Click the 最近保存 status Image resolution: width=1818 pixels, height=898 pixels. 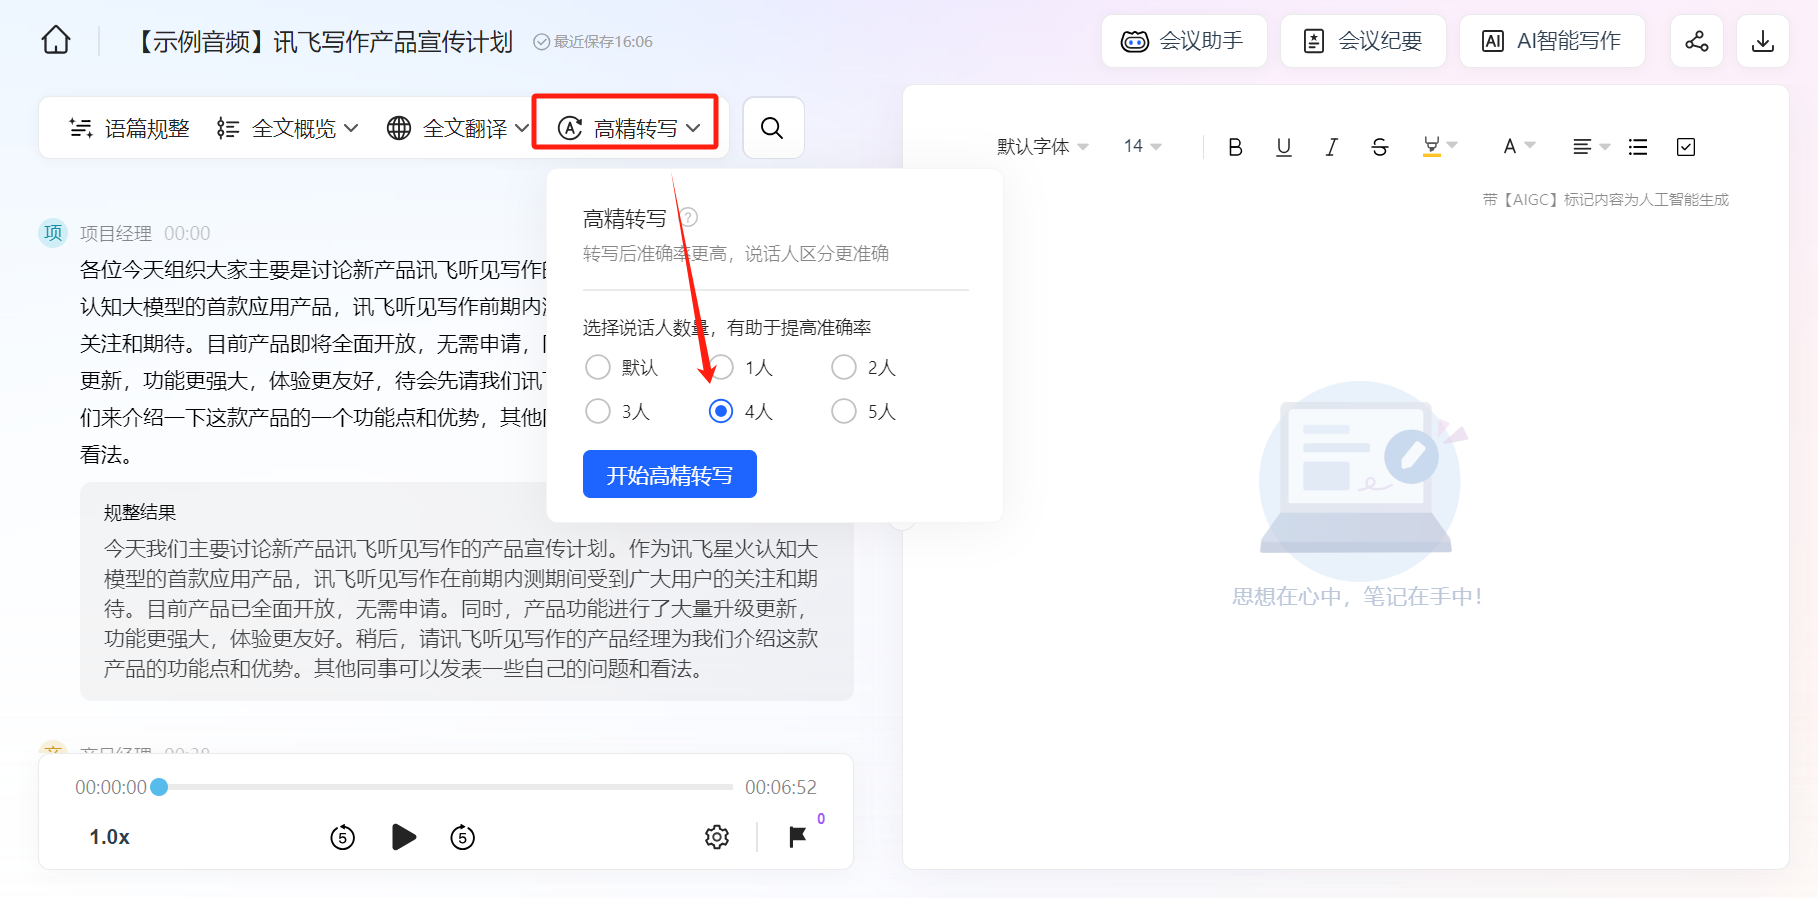[x=593, y=41]
